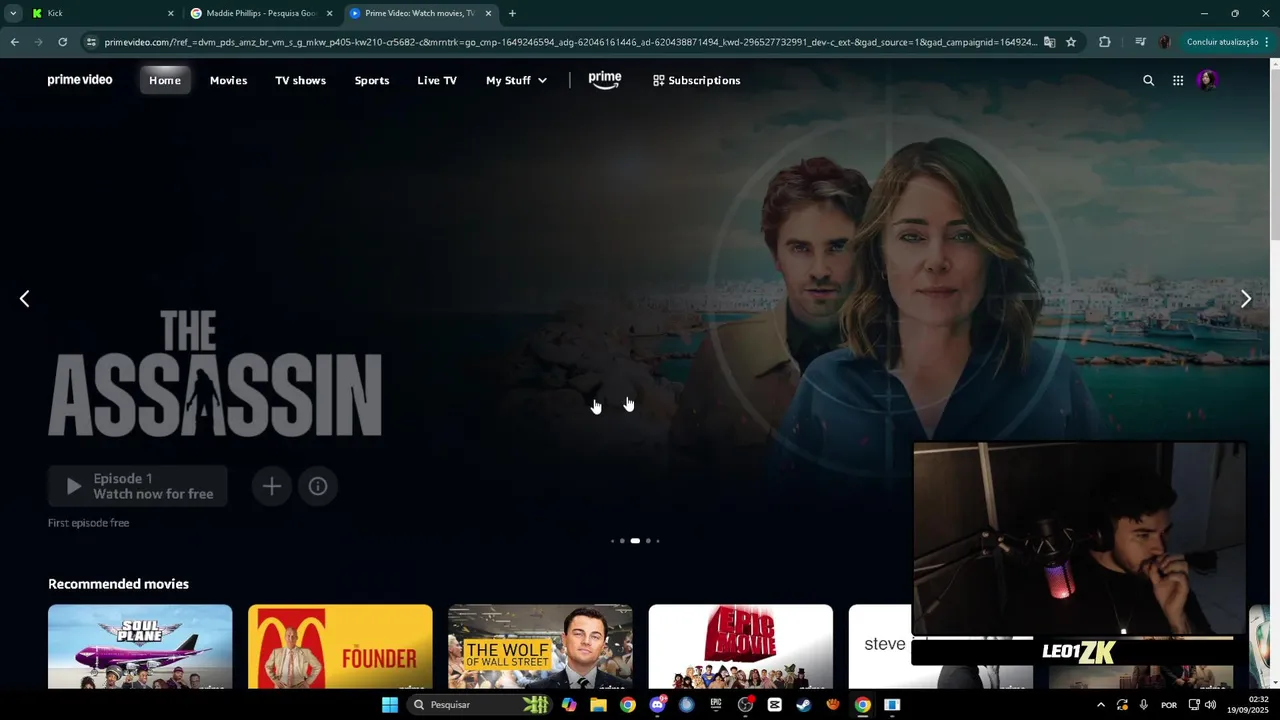Screen dimensions: 1280x720
Task: Open the Movies section
Action: [x=228, y=80]
